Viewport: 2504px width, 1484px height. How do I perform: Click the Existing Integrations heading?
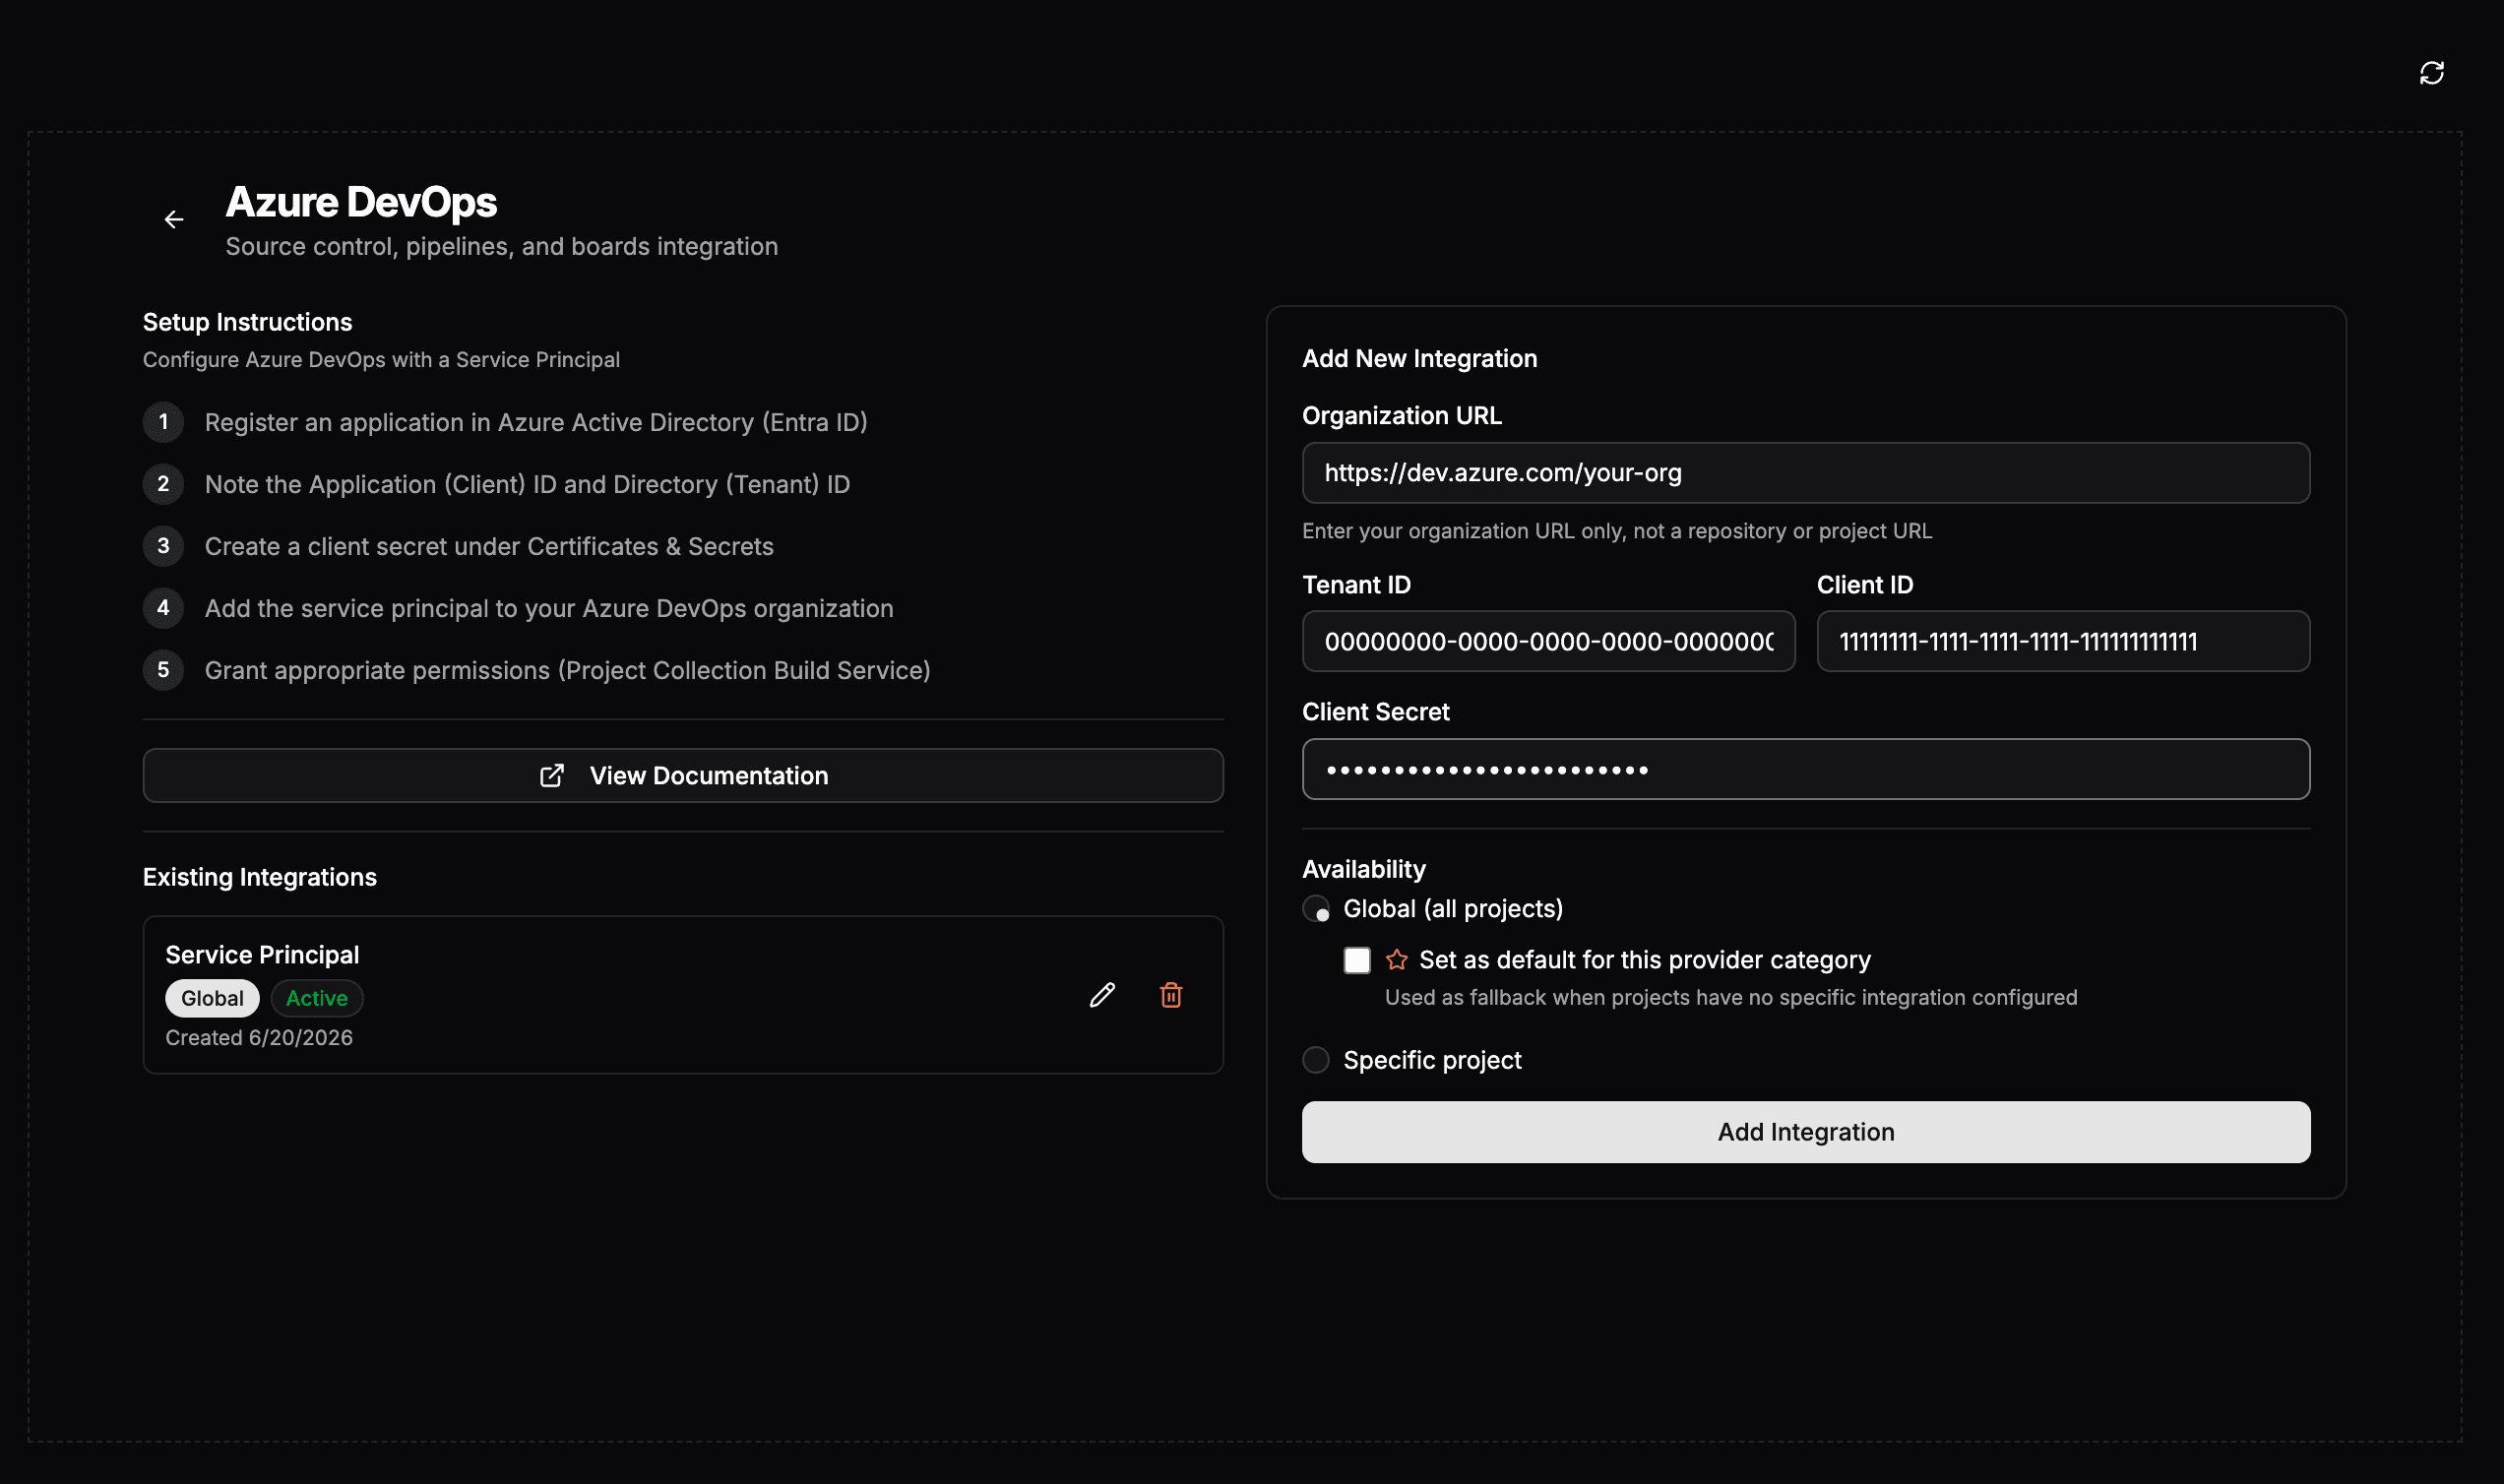[260, 877]
